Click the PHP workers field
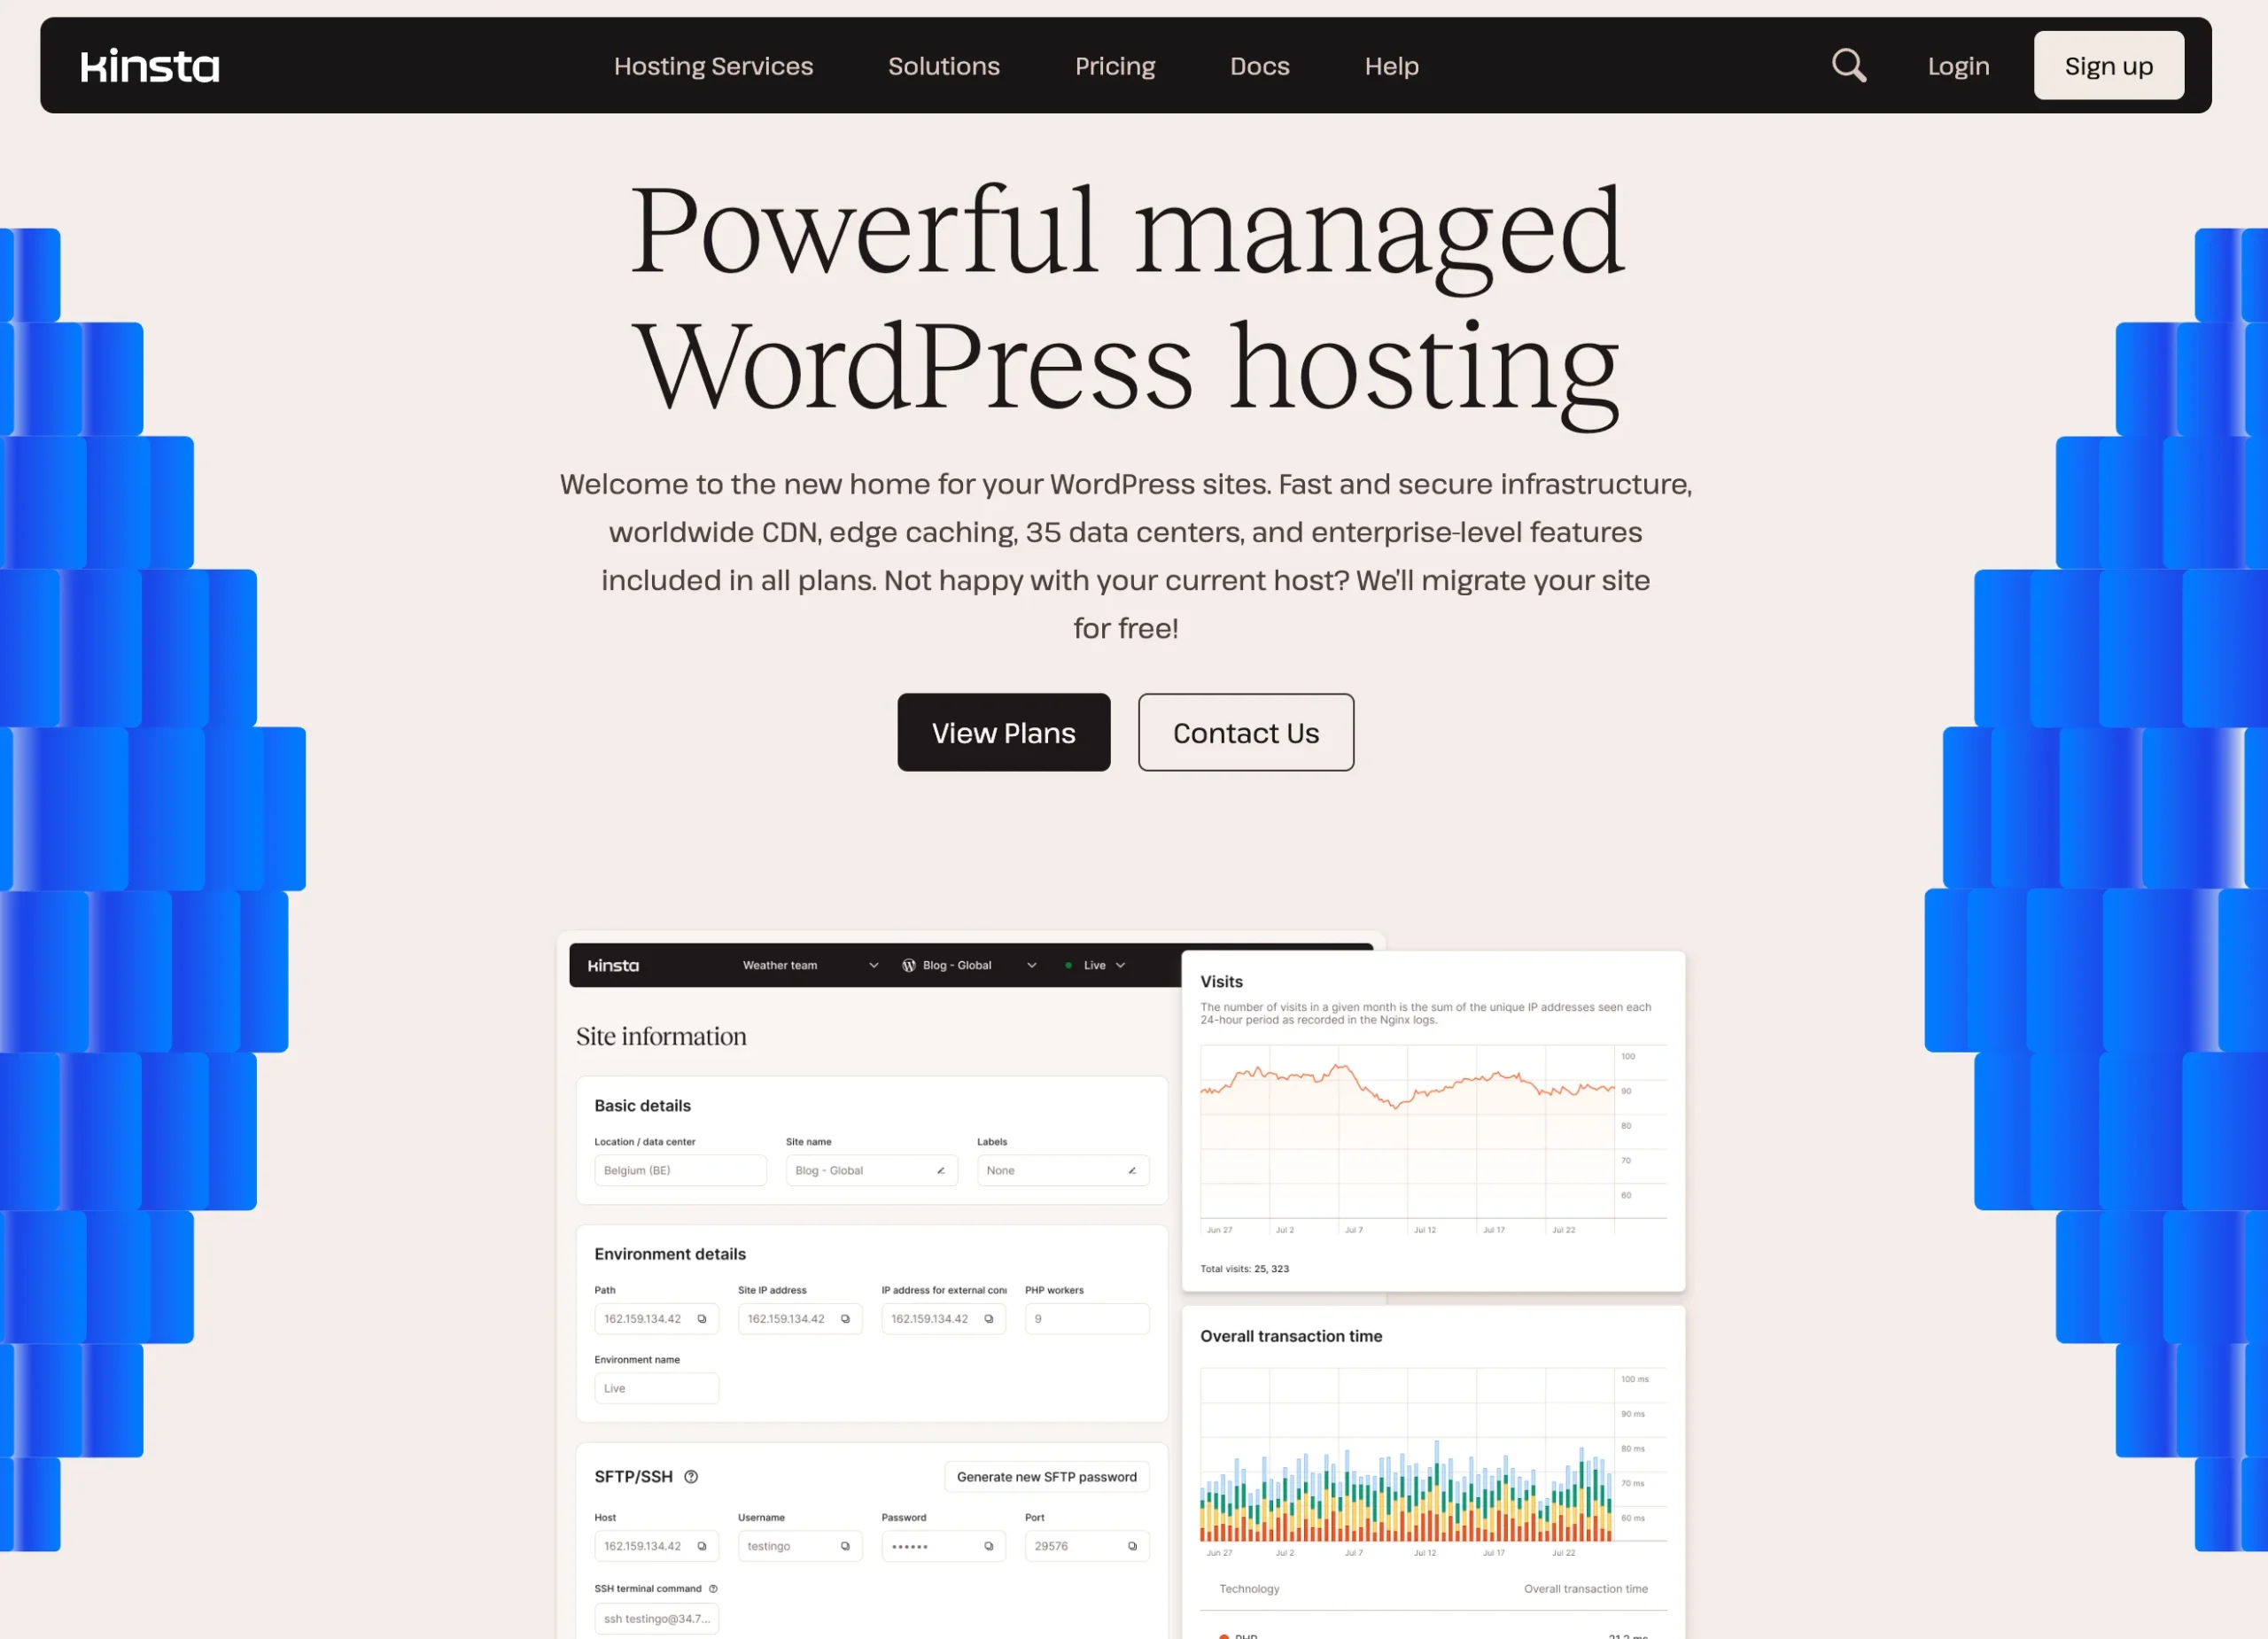Image resolution: width=2268 pixels, height=1639 pixels. 1087,1319
